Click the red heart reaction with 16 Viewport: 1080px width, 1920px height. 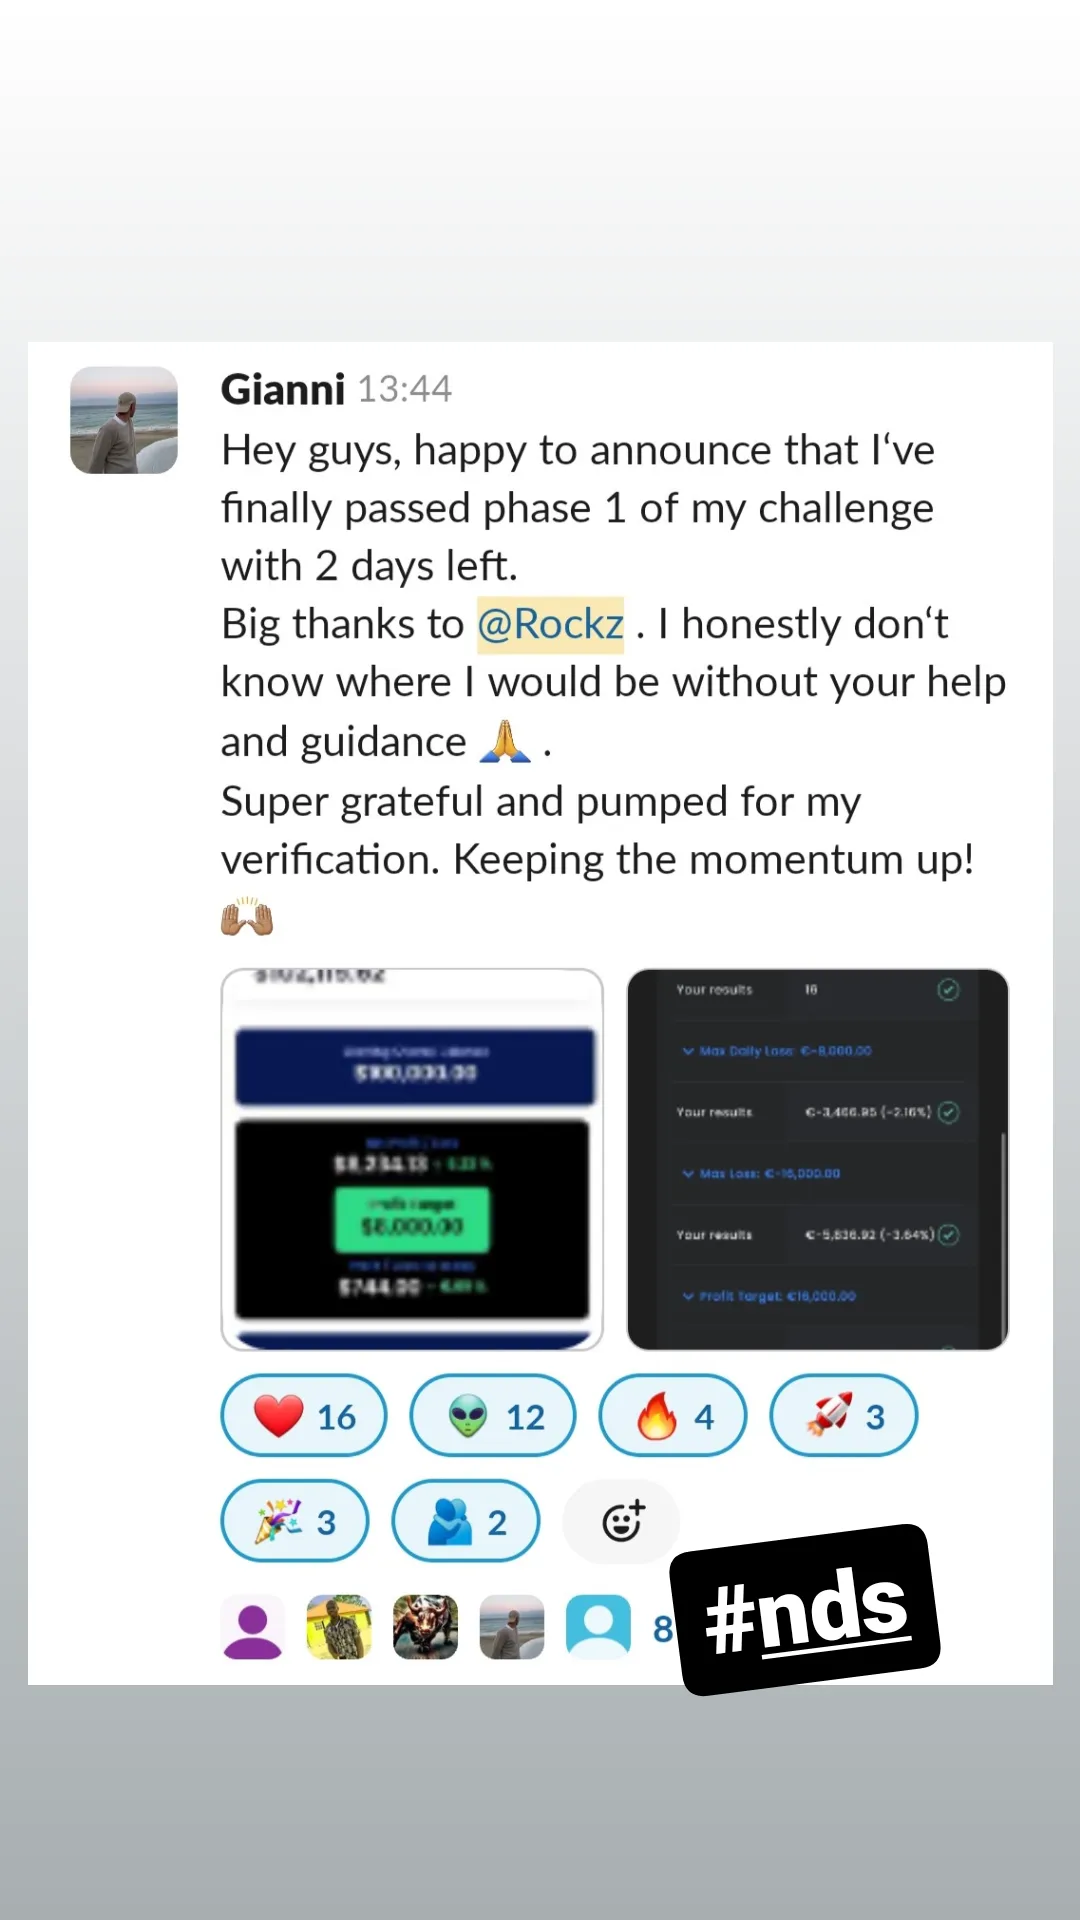[304, 1415]
